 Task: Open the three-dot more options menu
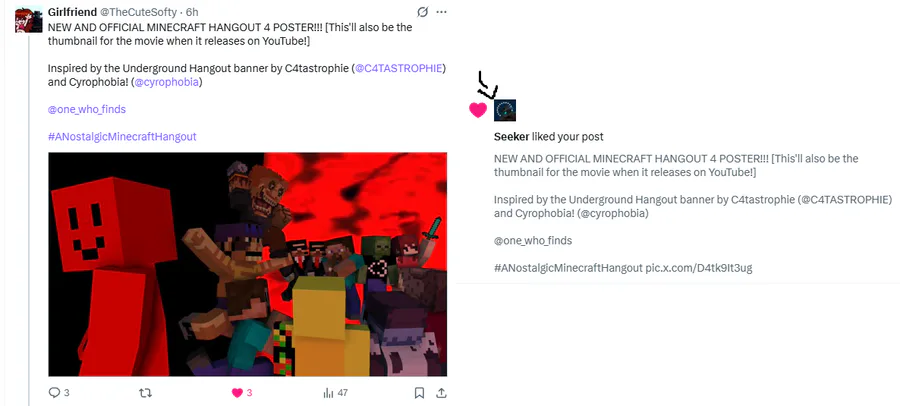pyautogui.click(x=441, y=12)
